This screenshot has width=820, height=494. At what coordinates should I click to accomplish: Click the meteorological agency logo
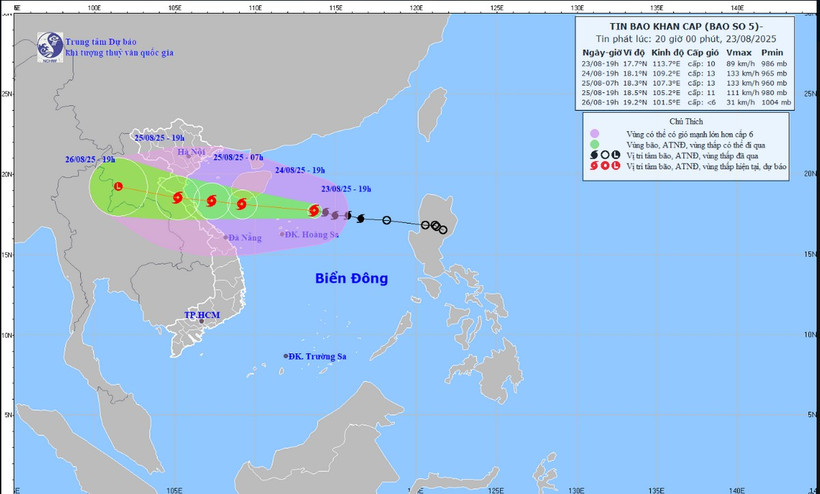point(48,45)
